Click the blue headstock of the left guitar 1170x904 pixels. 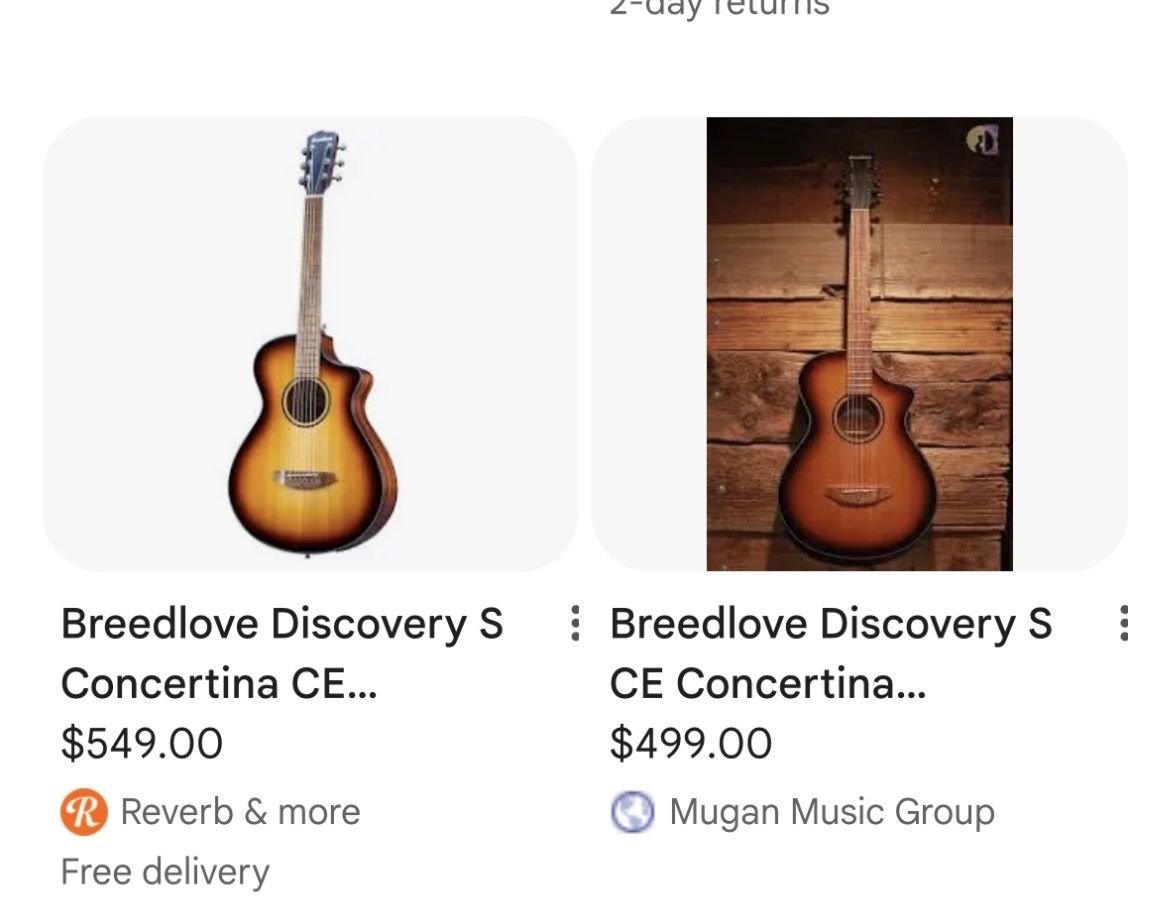coord(321,160)
